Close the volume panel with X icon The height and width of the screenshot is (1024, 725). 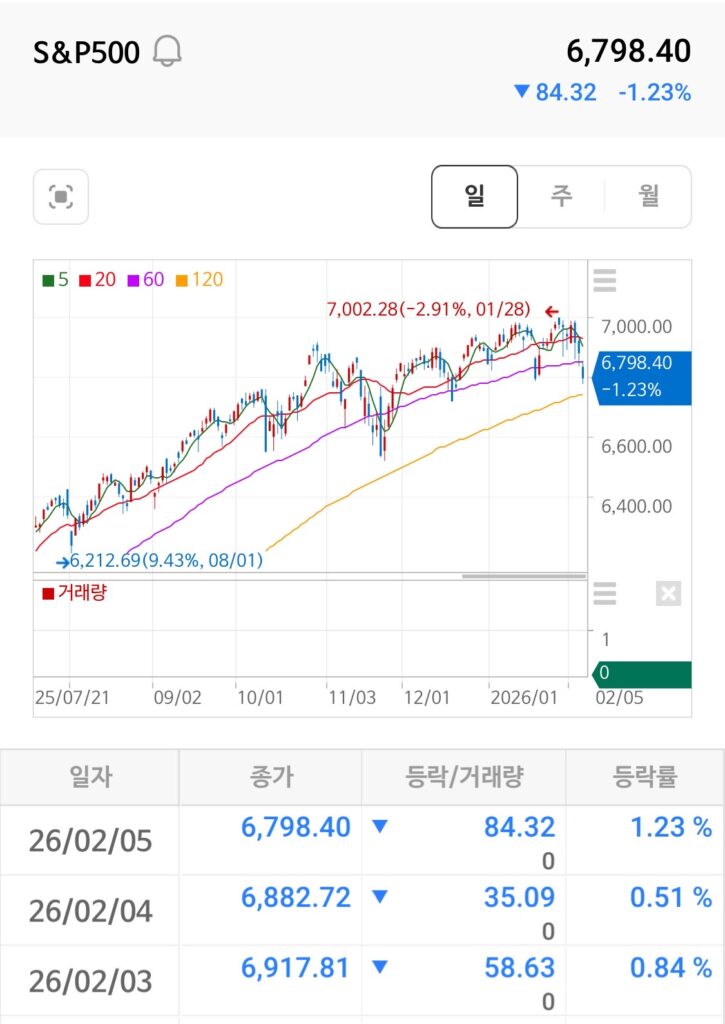668,595
